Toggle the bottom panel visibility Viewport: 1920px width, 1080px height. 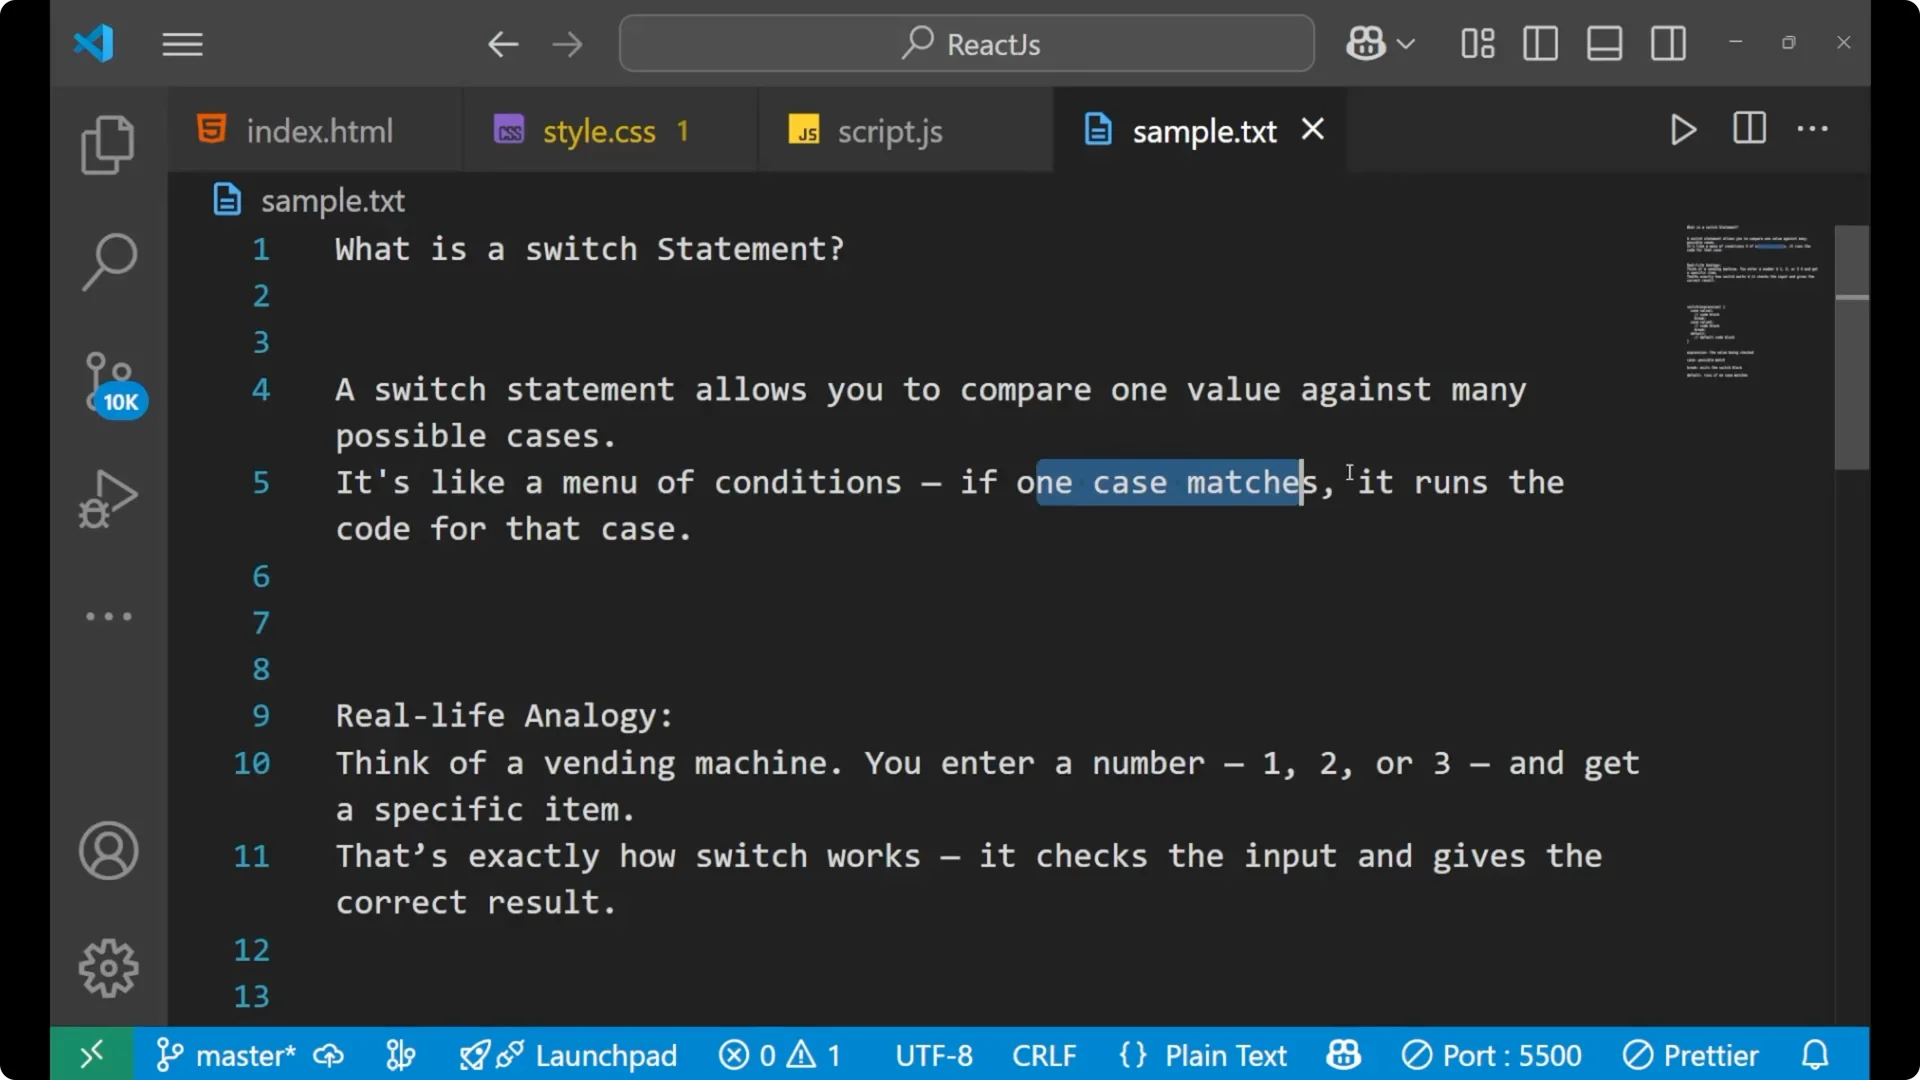tap(1604, 43)
